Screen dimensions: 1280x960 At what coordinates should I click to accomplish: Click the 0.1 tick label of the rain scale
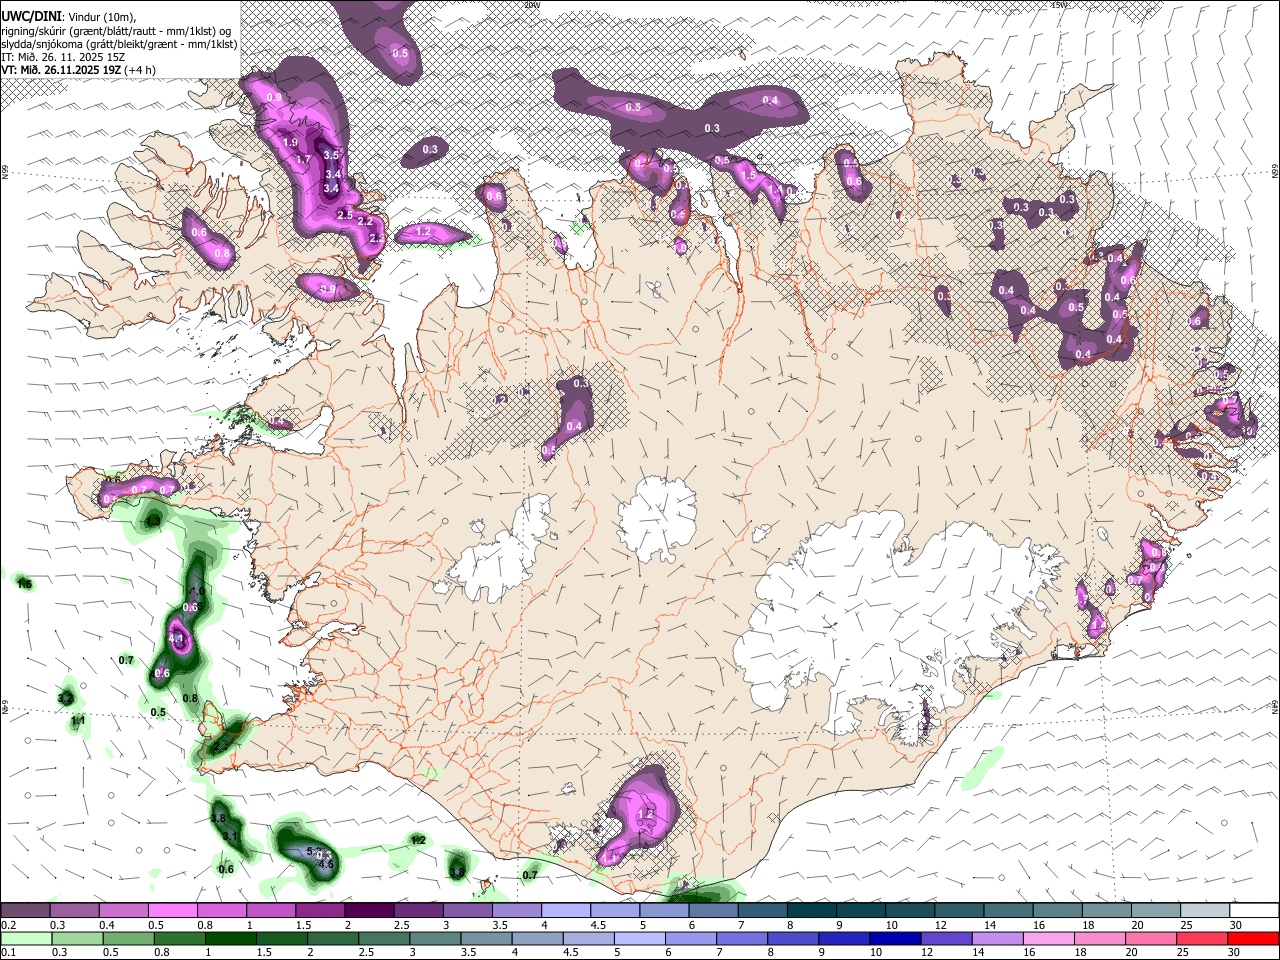(7, 952)
